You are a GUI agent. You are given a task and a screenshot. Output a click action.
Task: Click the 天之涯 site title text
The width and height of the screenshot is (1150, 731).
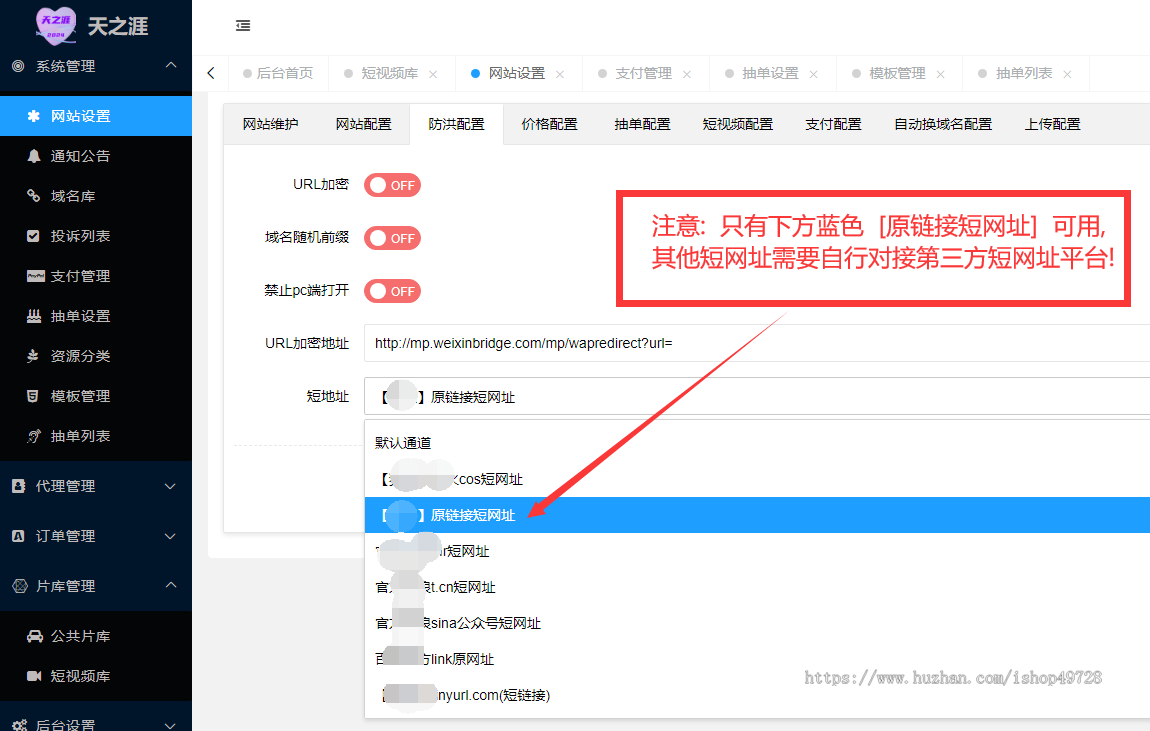[118, 26]
